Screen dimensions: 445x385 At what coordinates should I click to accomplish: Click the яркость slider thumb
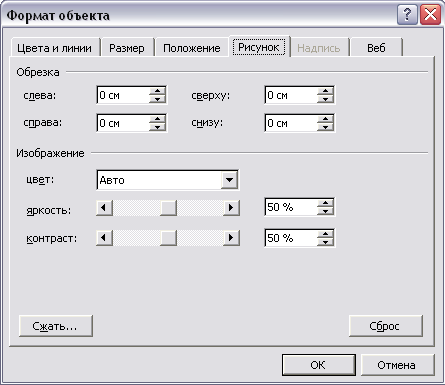pyautogui.click(x=168, y=208)
